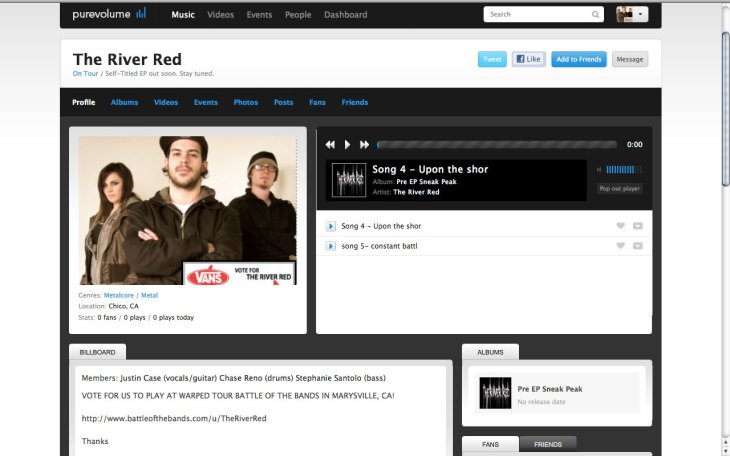The width and height of the screenshot is (730, 456).
Task: Select the FANS panel tab
Action: (x=490, y=444)
